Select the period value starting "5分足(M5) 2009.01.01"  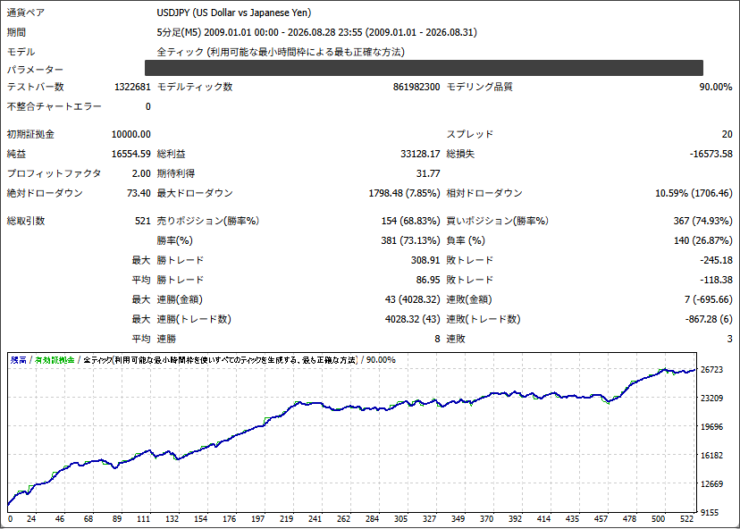click(317, 33)
